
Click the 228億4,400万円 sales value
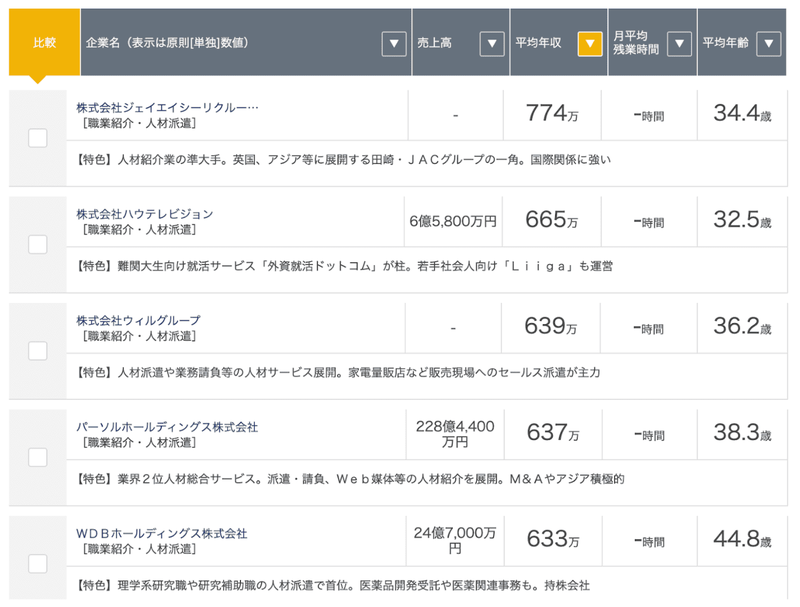pyautogui.click(x=455, y=434)
